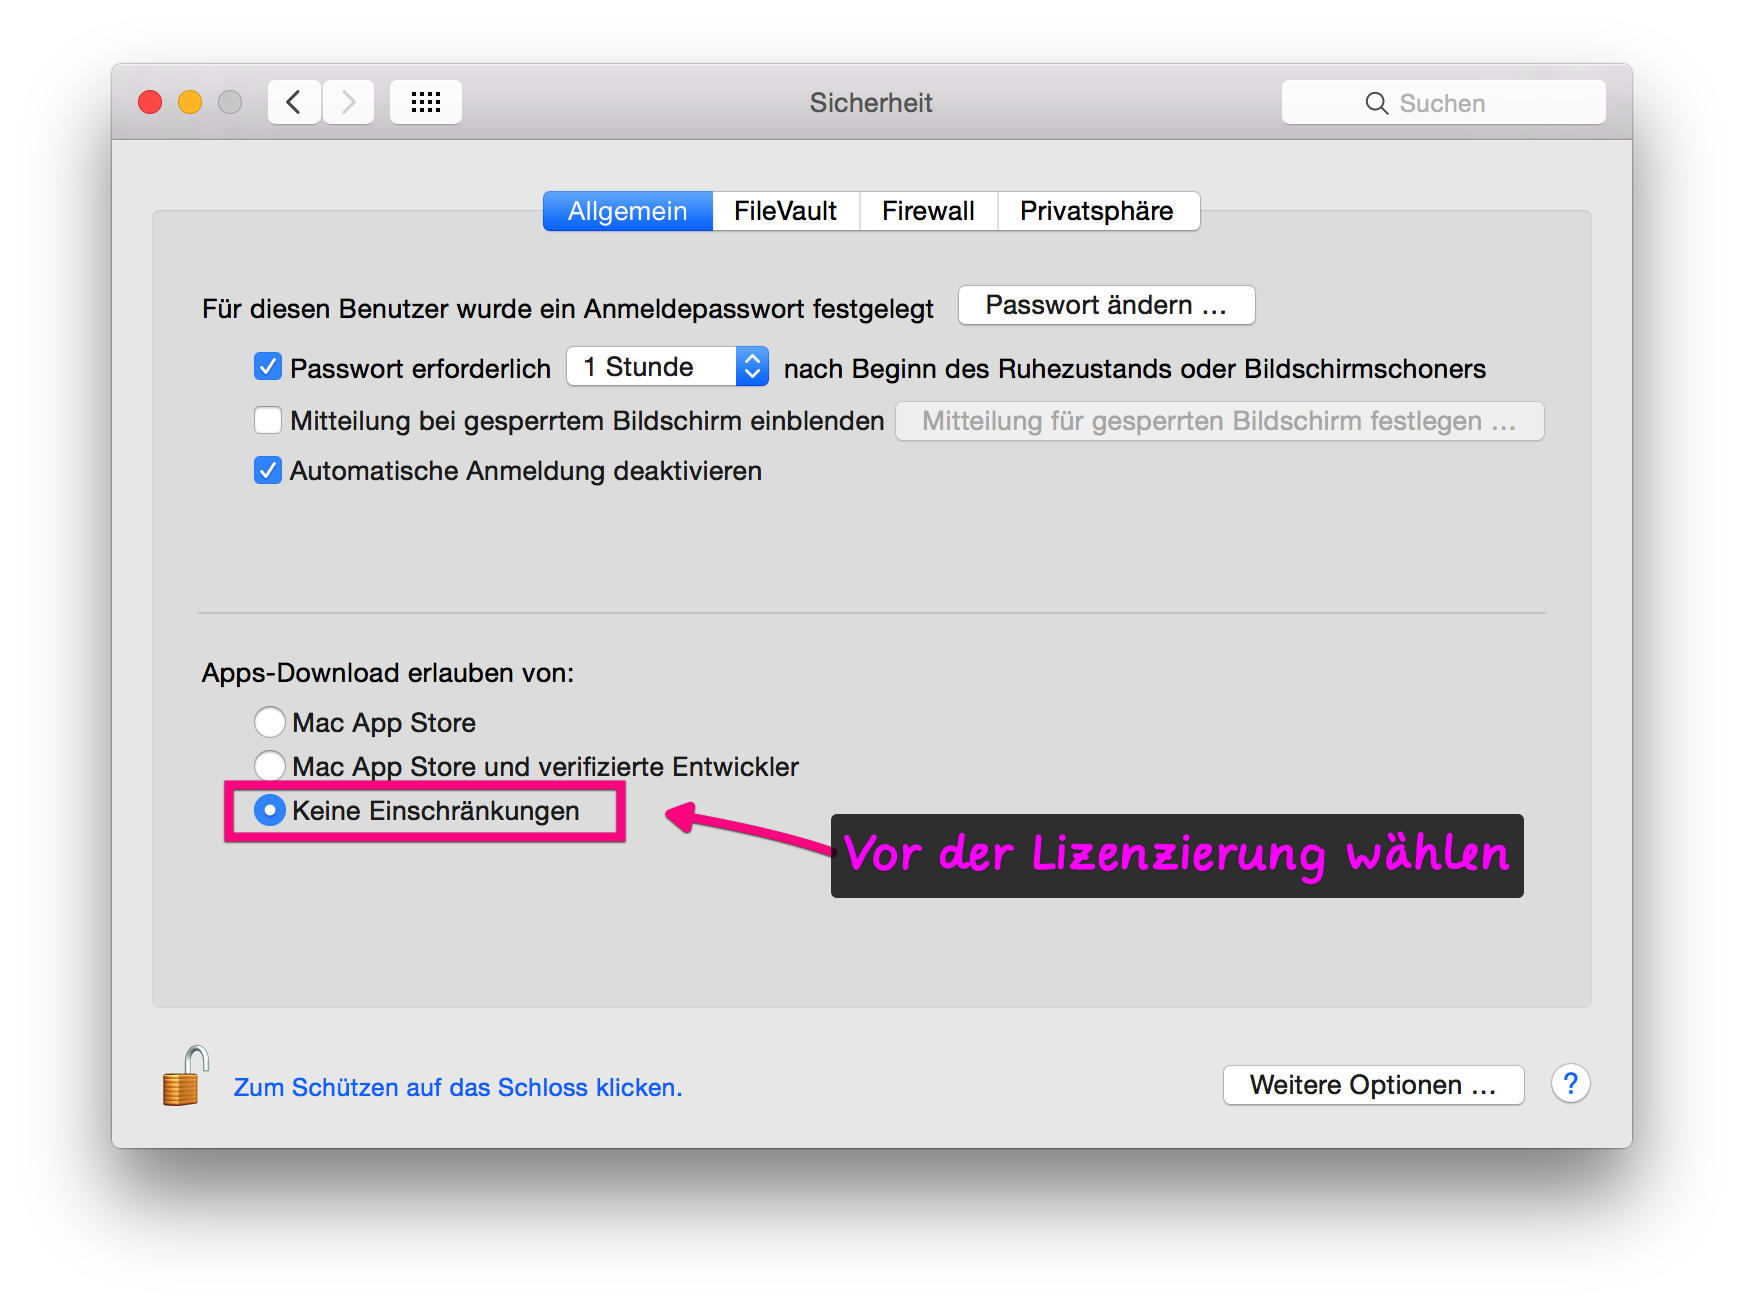Click the magnifying glass in the search field
Viewport: 1744px width, 1308px height.
pyautogui.click(x=1376, y=102)
